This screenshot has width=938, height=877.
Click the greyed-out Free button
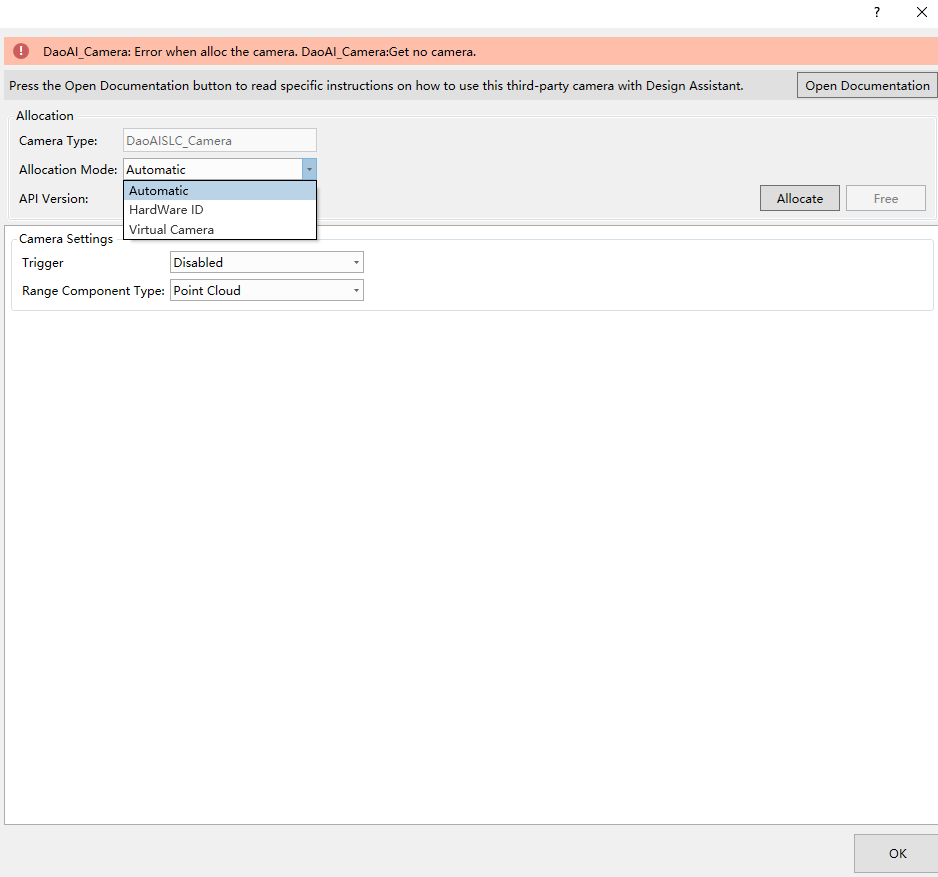coord(885,198)
